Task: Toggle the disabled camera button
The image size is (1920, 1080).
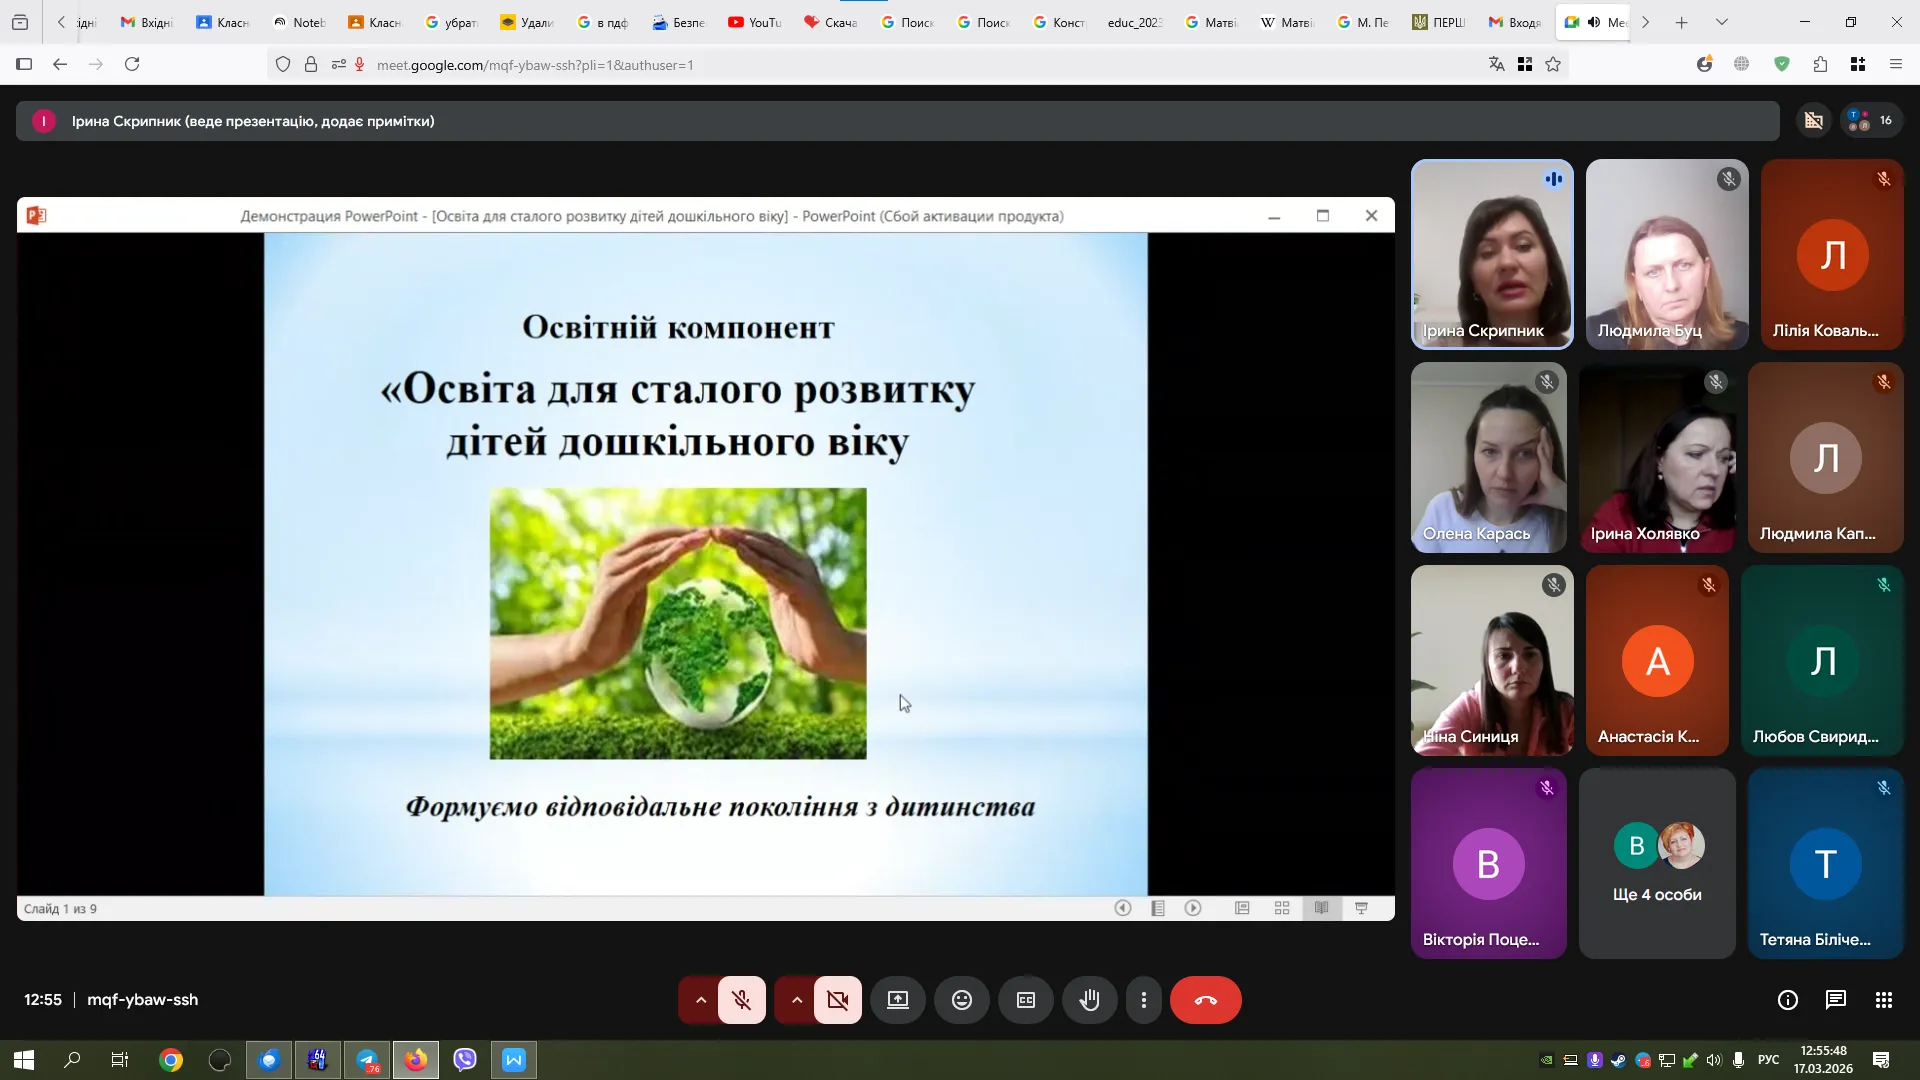Action: tap(837, 1000)
